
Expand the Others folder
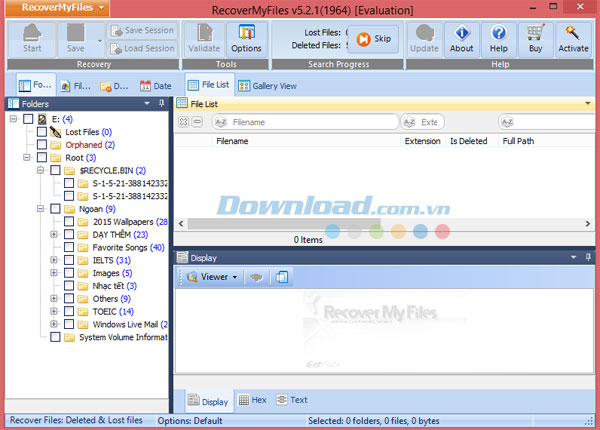pos(54,299)
